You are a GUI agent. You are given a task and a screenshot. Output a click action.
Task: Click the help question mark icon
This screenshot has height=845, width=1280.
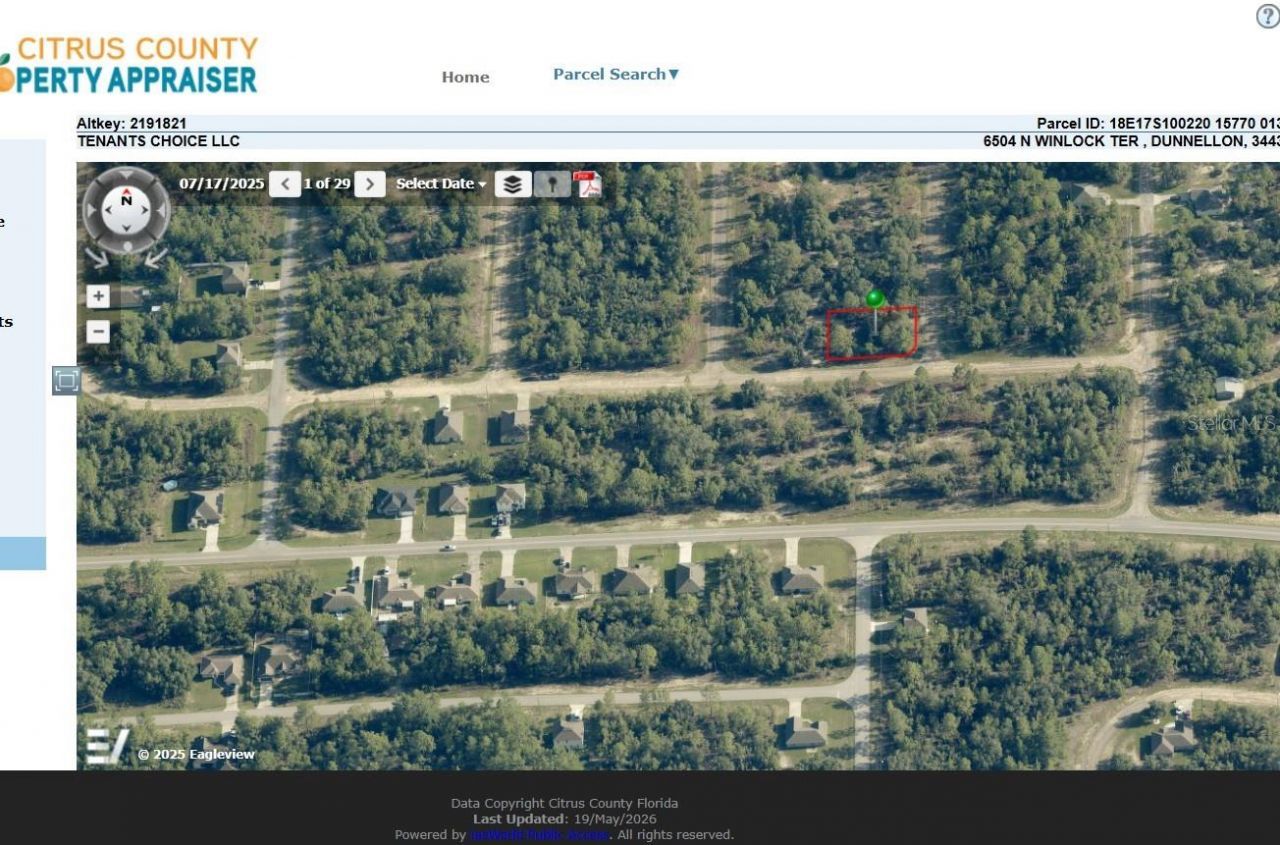1268,16
